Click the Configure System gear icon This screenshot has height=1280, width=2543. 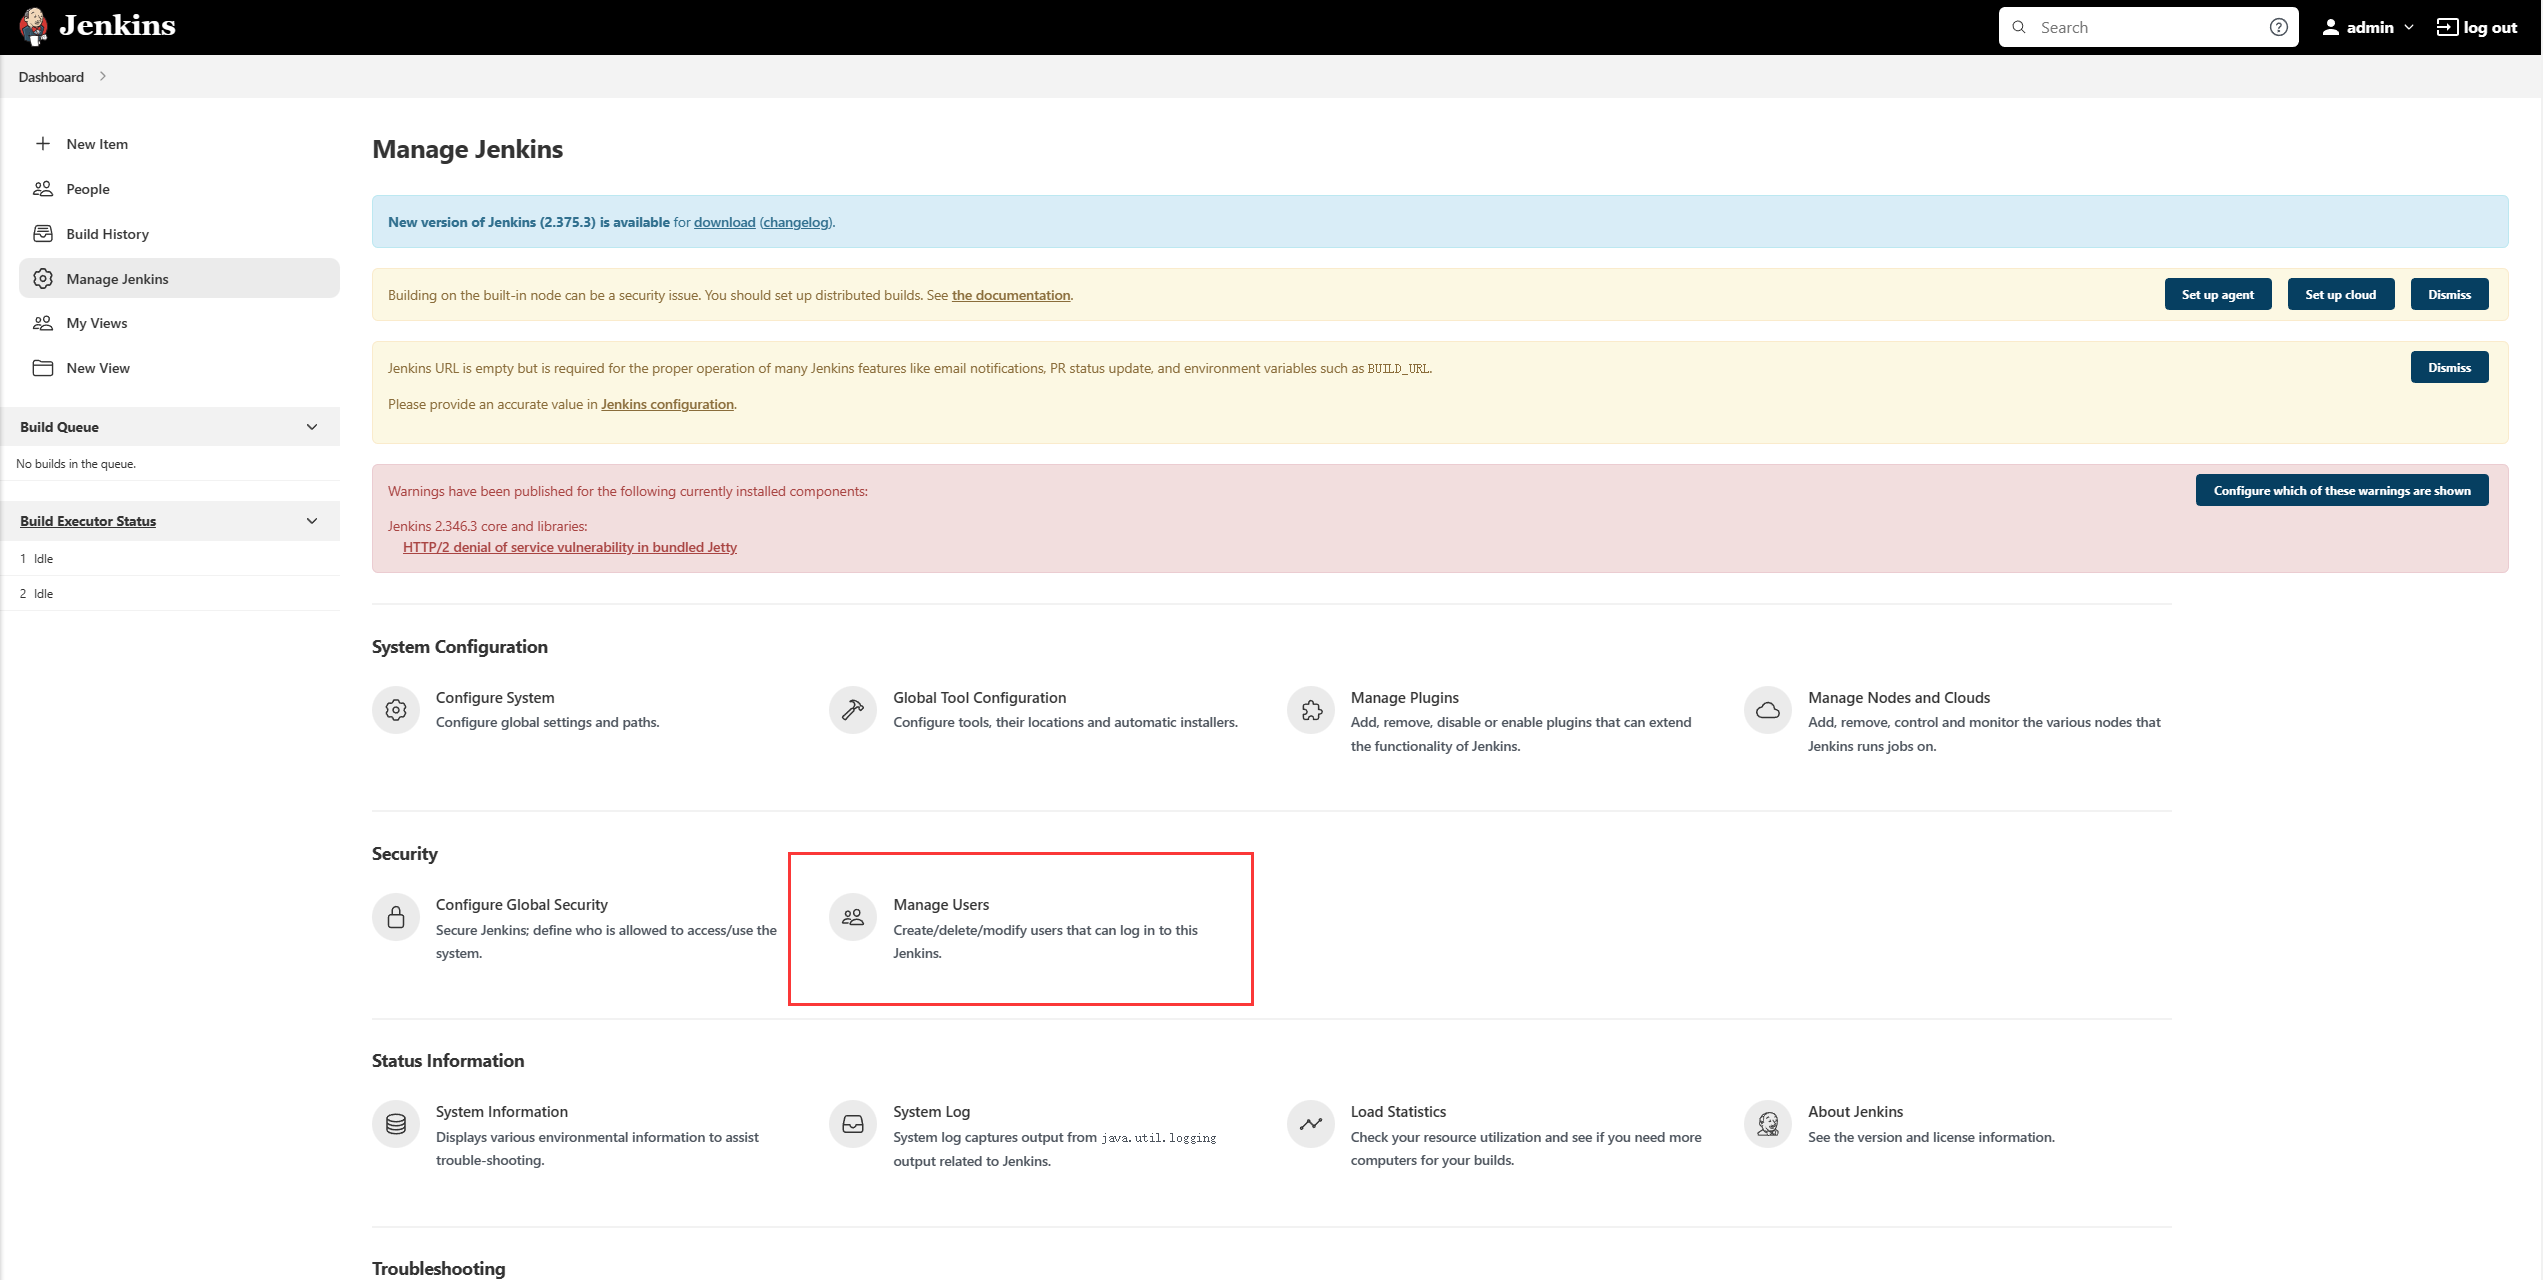click(396, 710)
